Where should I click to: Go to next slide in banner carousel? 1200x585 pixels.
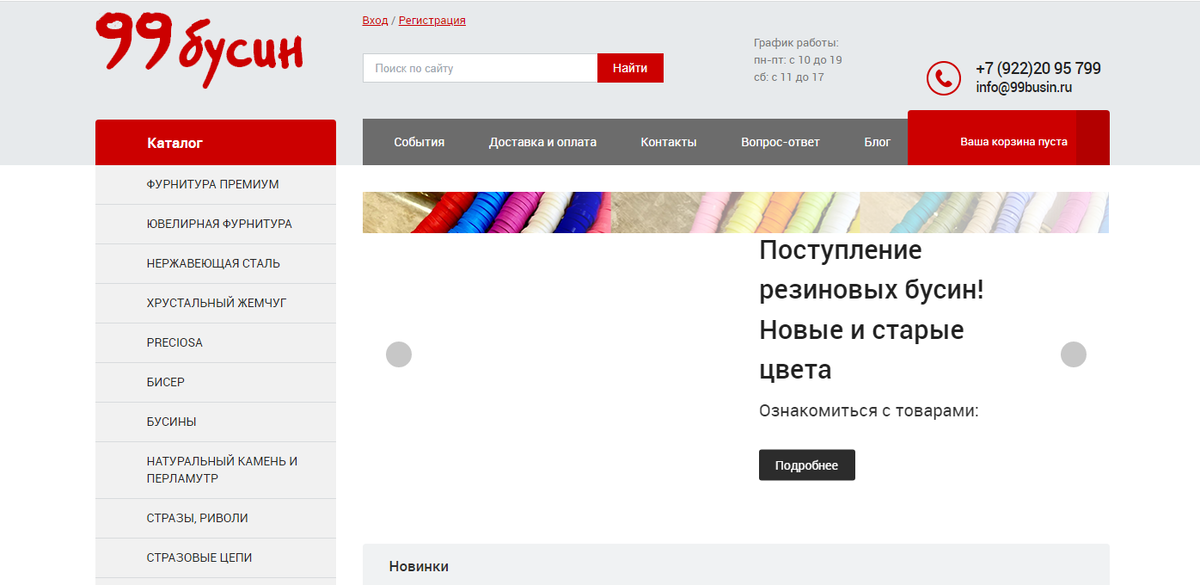pos(1073,354)
